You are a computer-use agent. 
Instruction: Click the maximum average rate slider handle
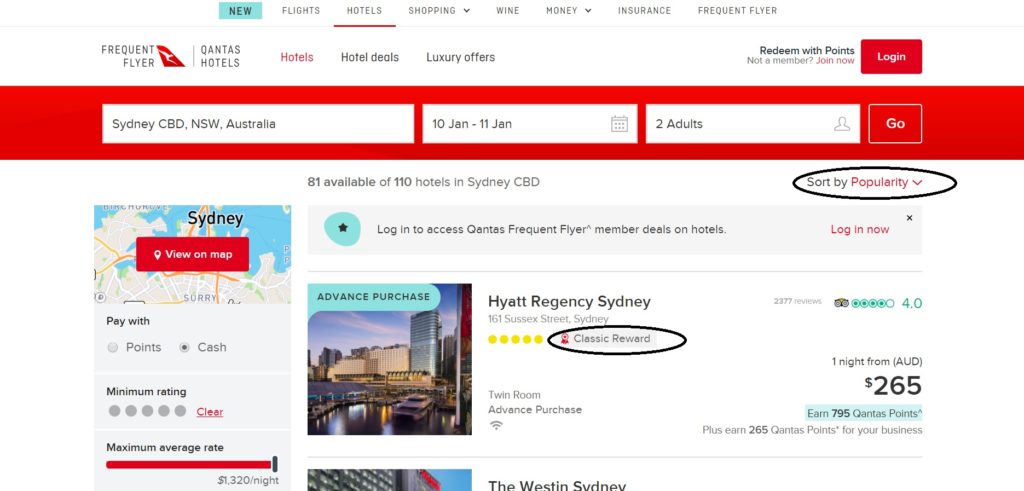(x=275, y=464)
